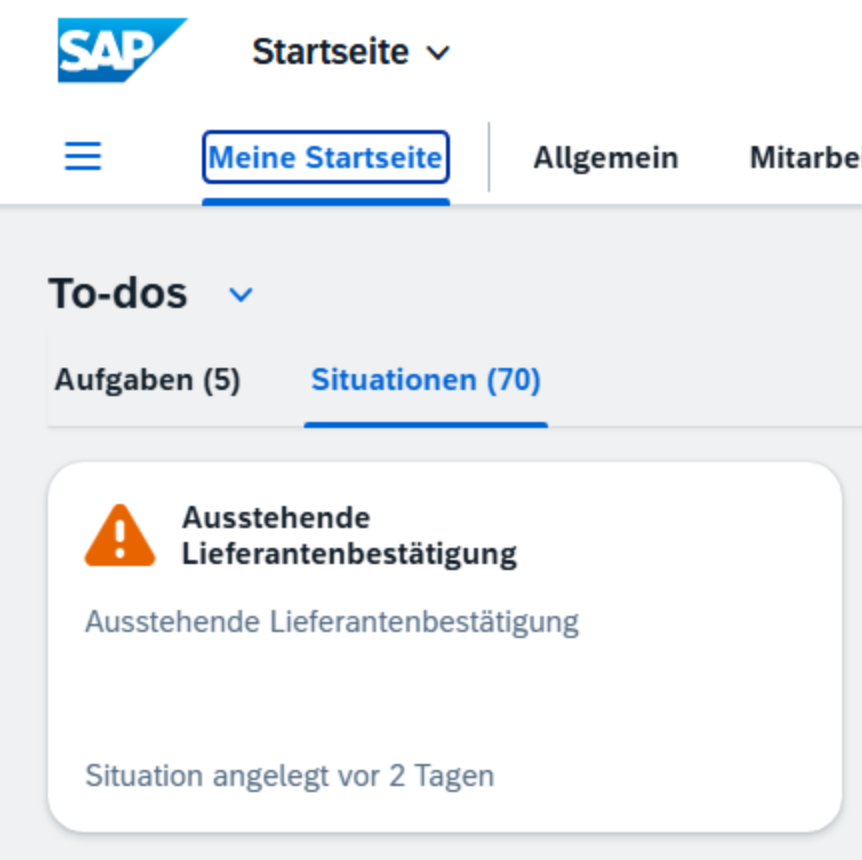Click the vertical divider before Allgemein

tap(489, 157)
